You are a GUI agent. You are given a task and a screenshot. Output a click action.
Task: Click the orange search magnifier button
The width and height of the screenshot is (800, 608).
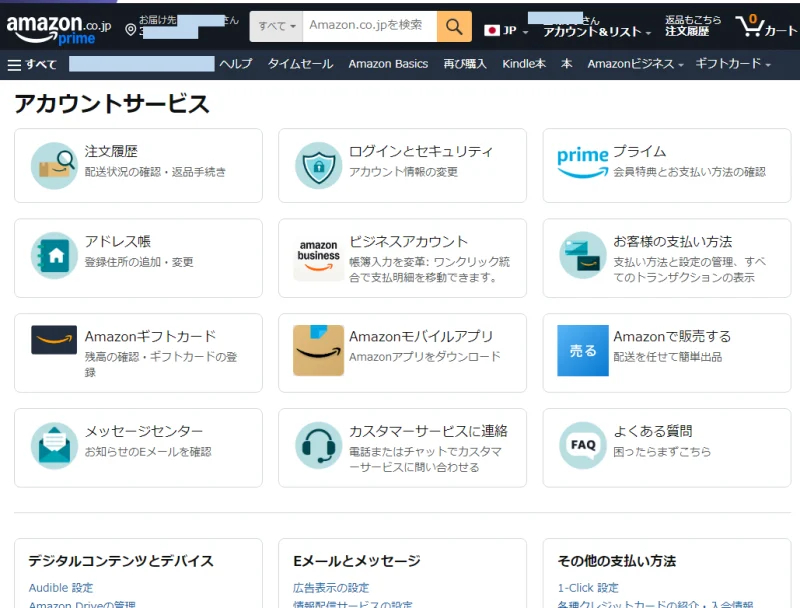(x=454, y=27)
